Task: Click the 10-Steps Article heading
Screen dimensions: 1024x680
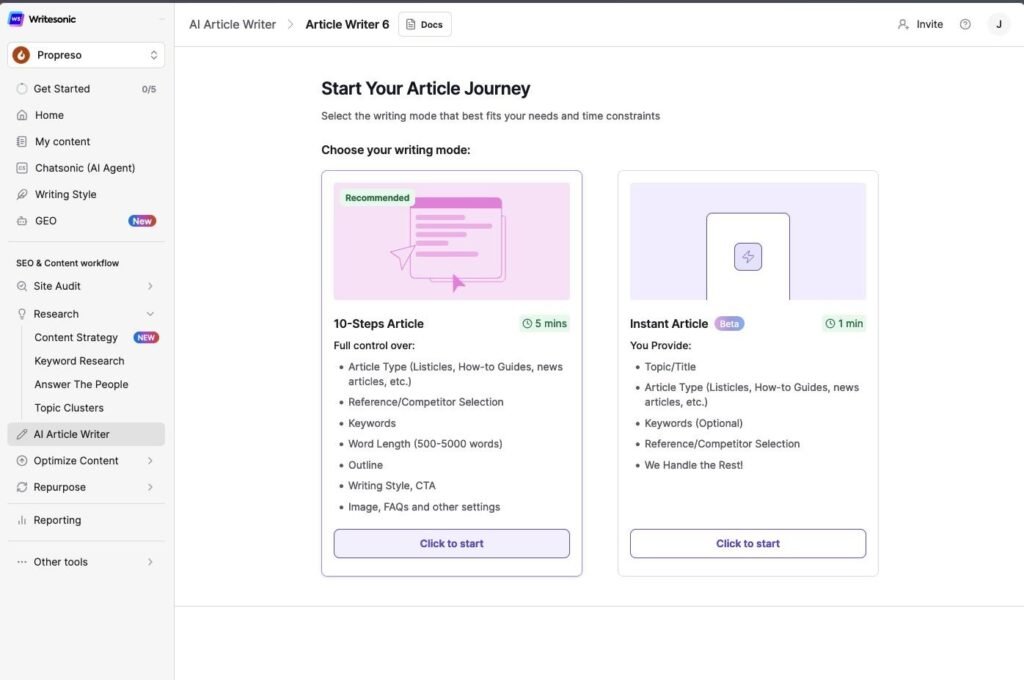Action: point(378,323)
